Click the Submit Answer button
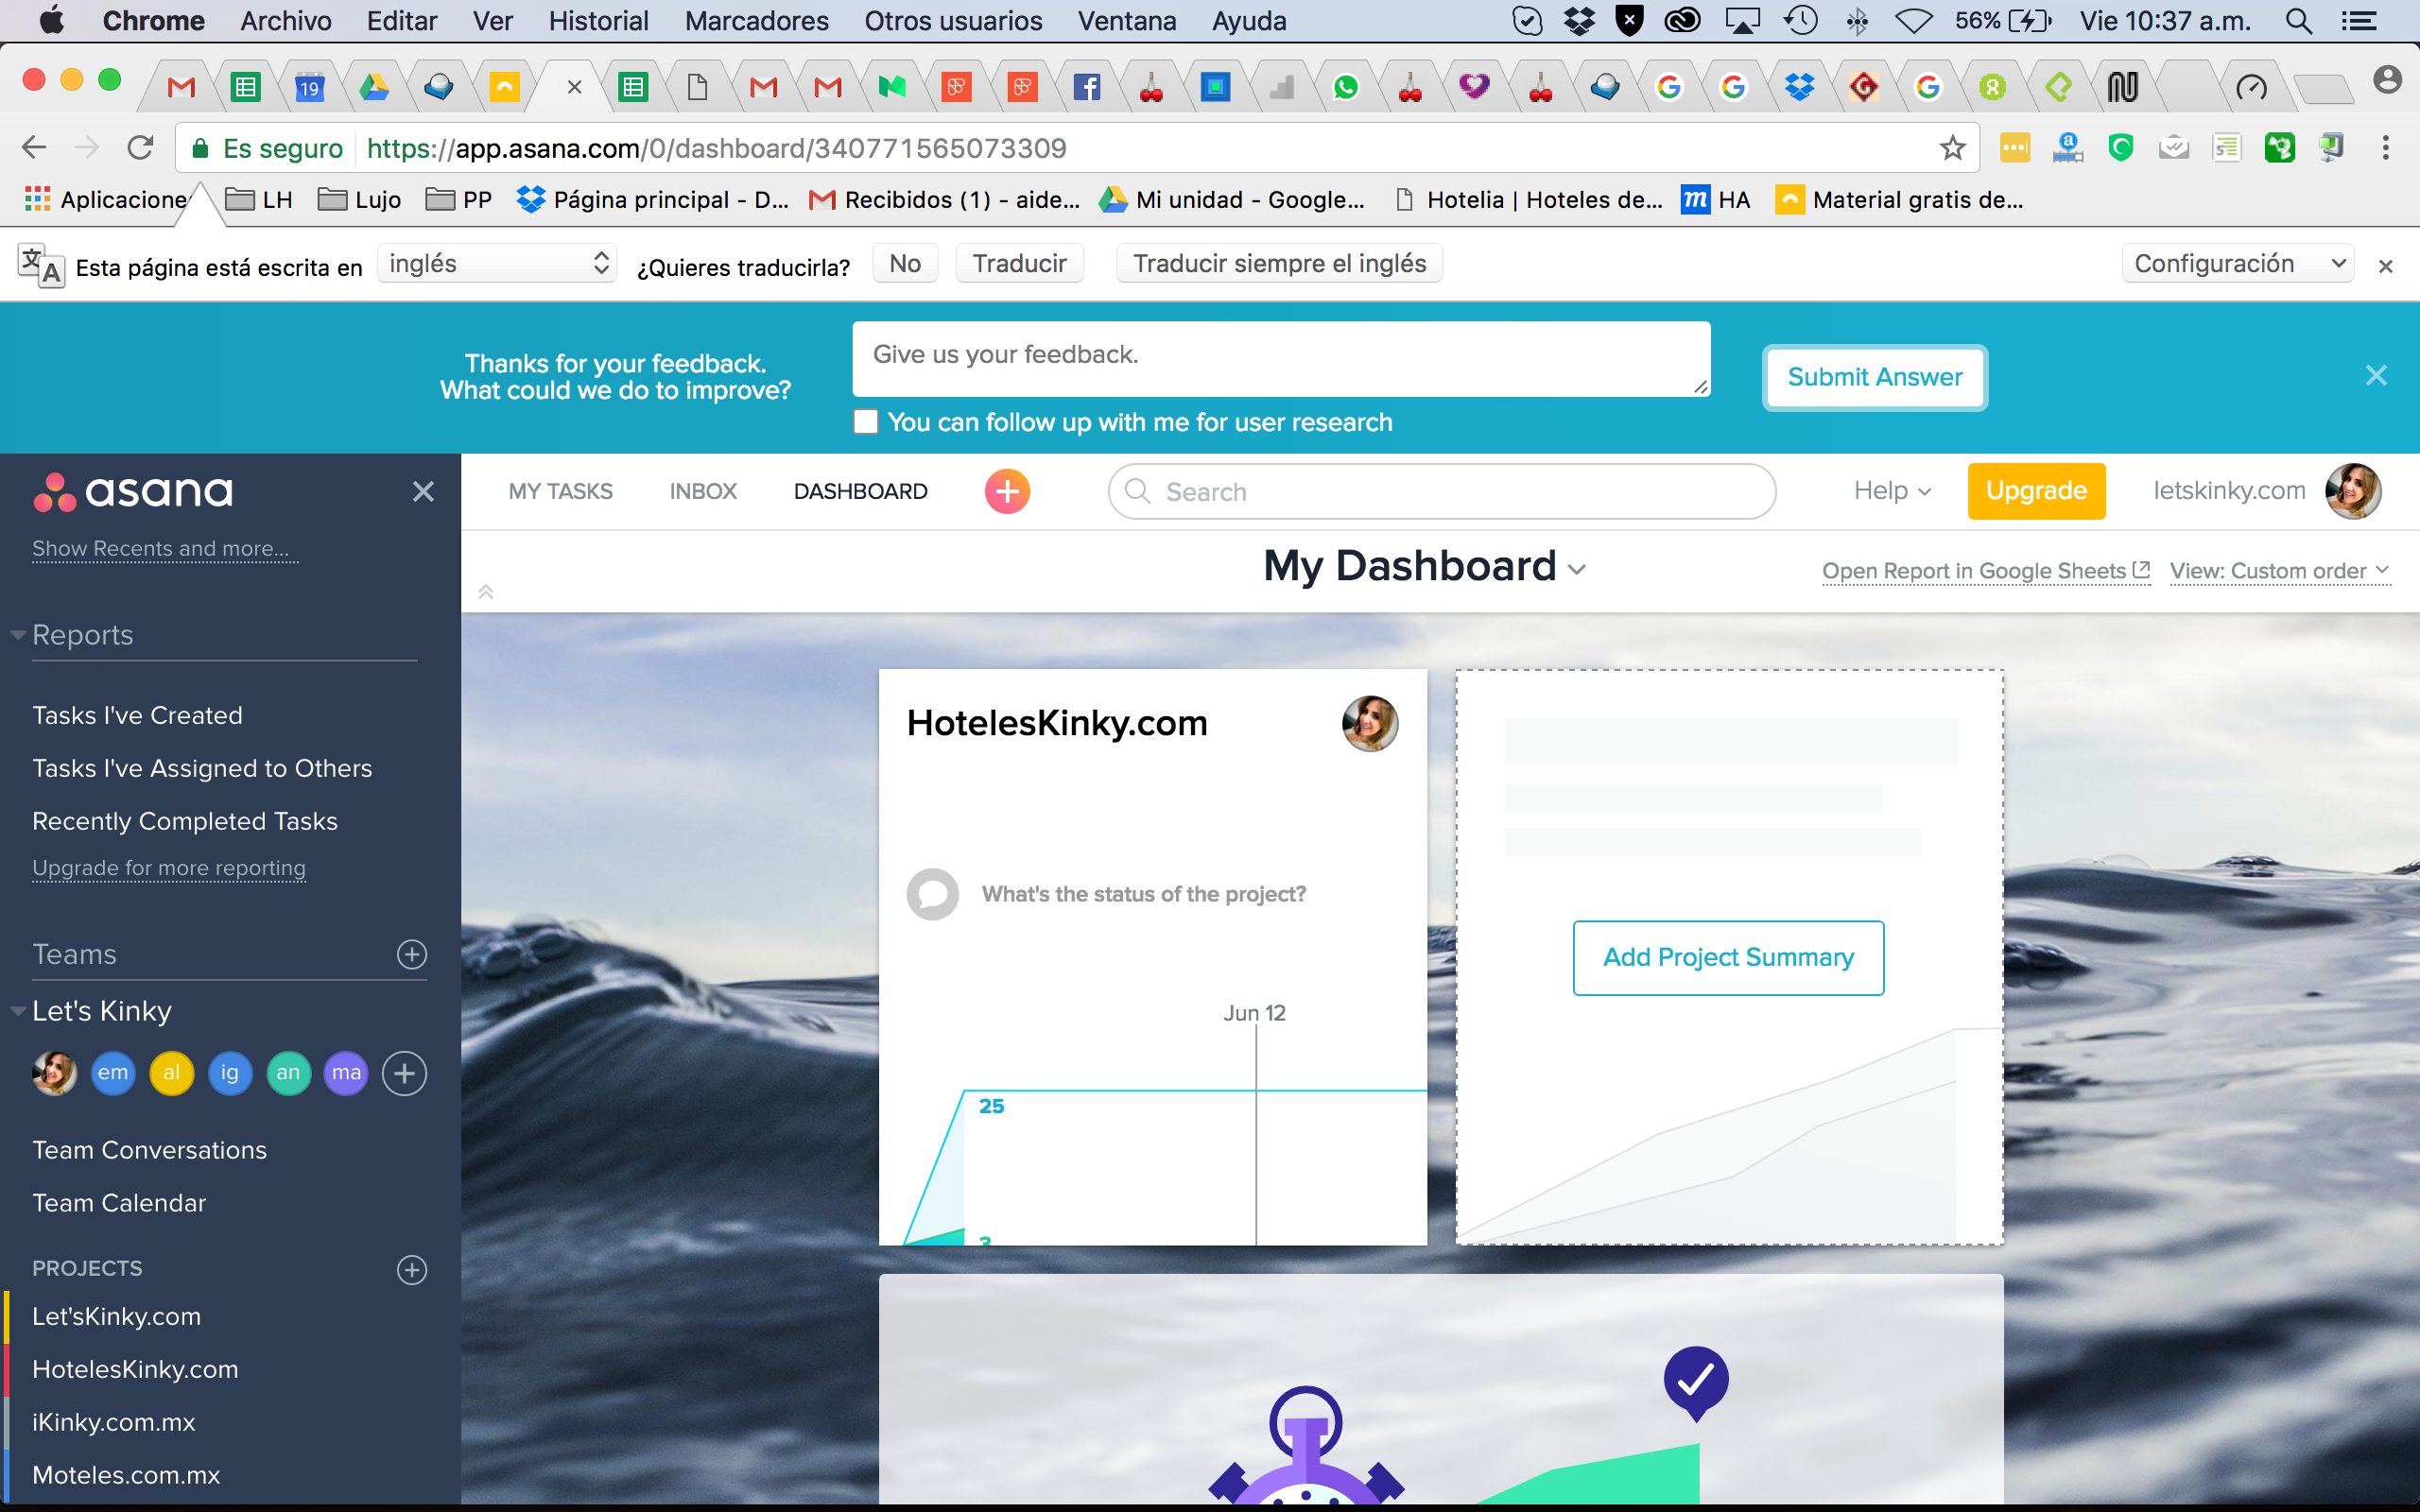 (x=1874, y=377)
